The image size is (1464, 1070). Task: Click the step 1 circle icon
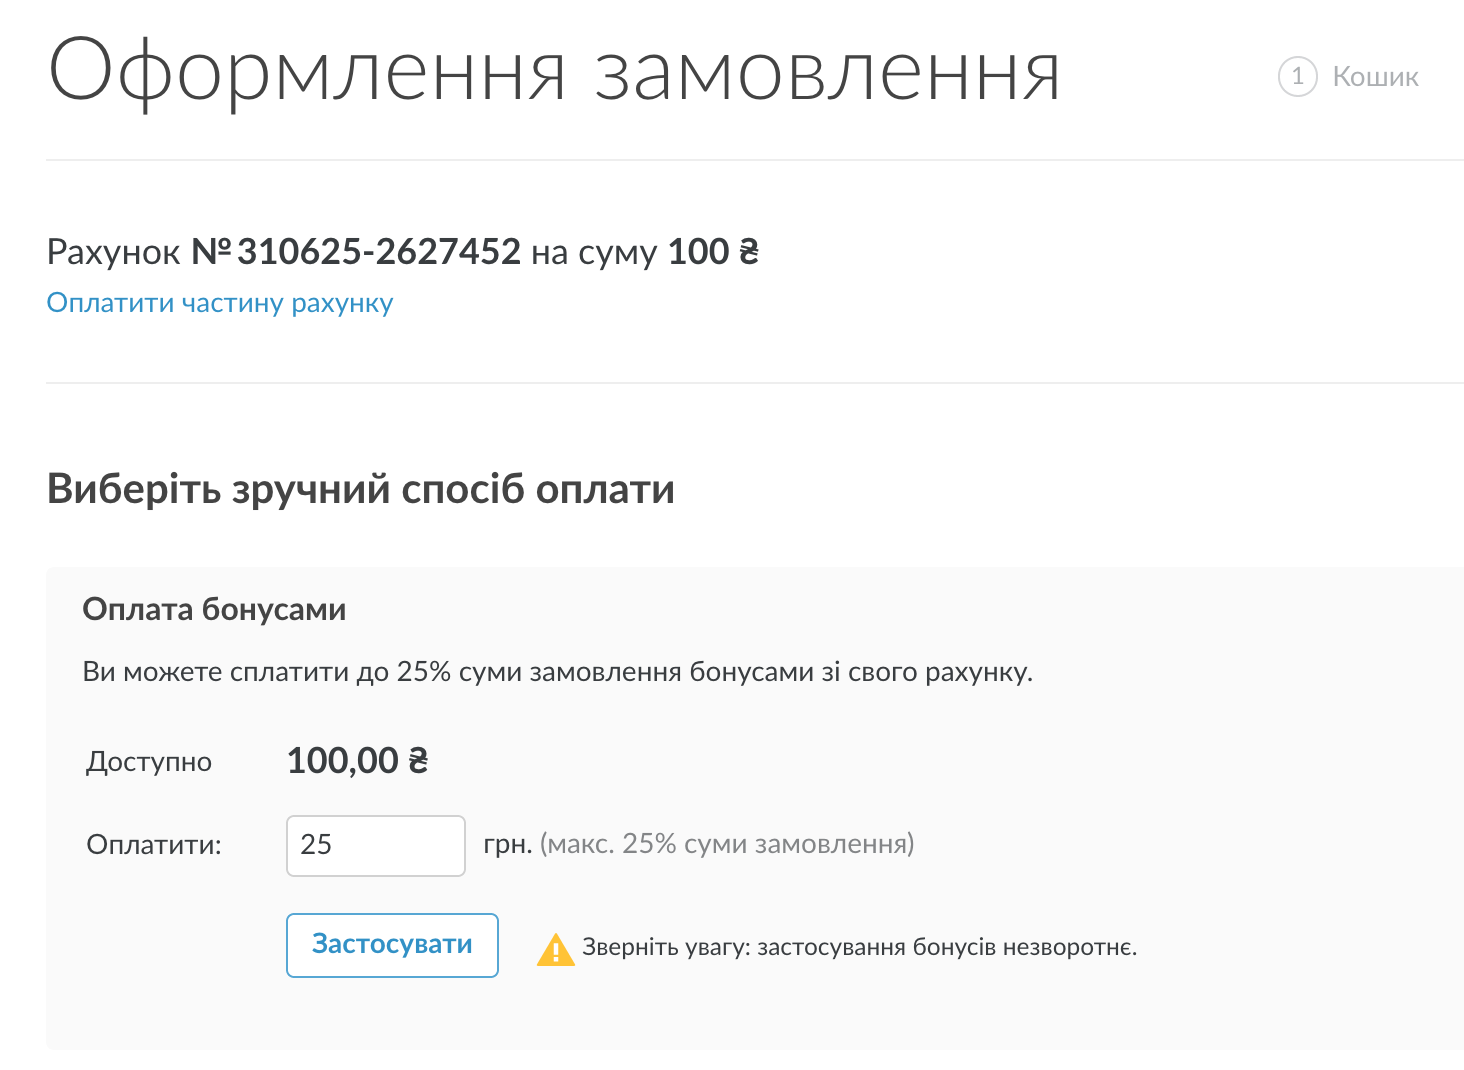tap(1297, 77)
